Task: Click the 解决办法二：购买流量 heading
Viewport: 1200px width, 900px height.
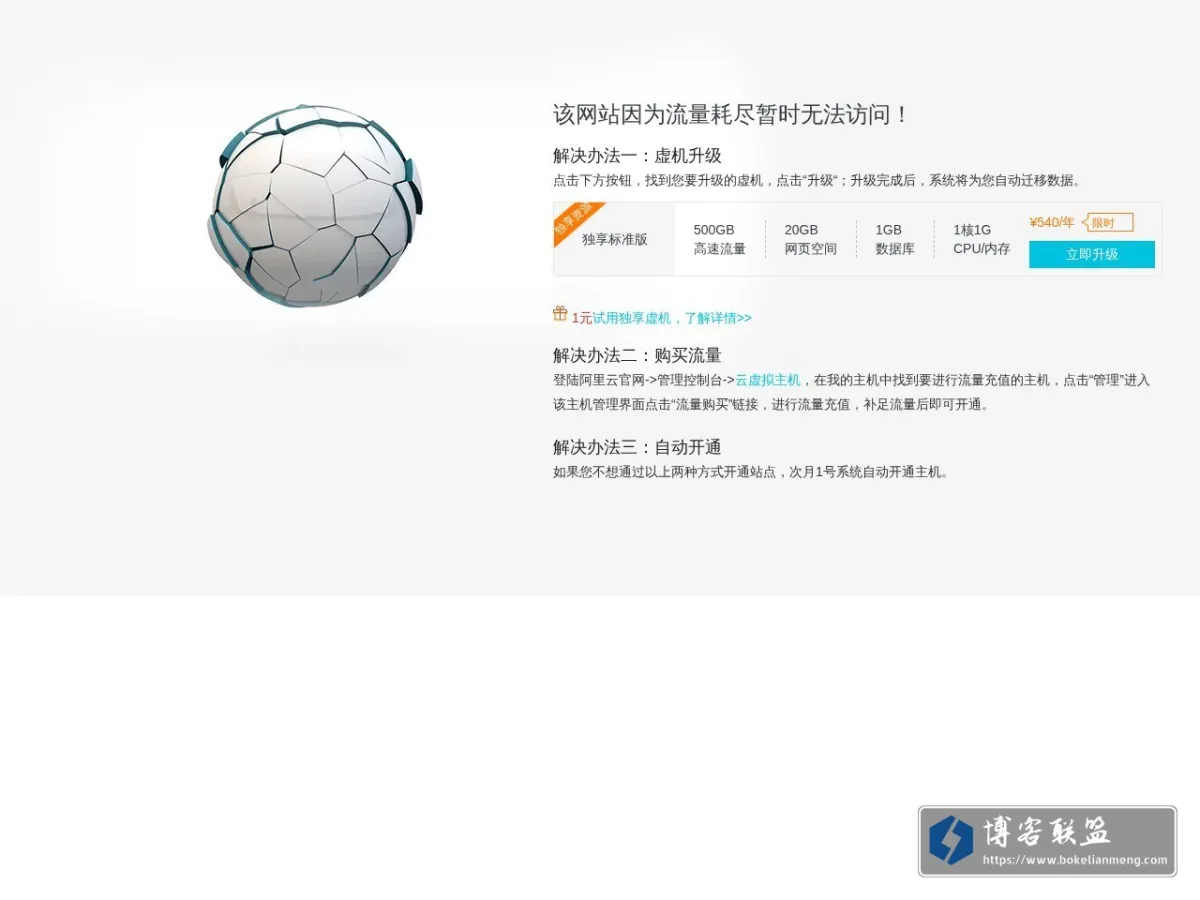Action: (637, 355)
